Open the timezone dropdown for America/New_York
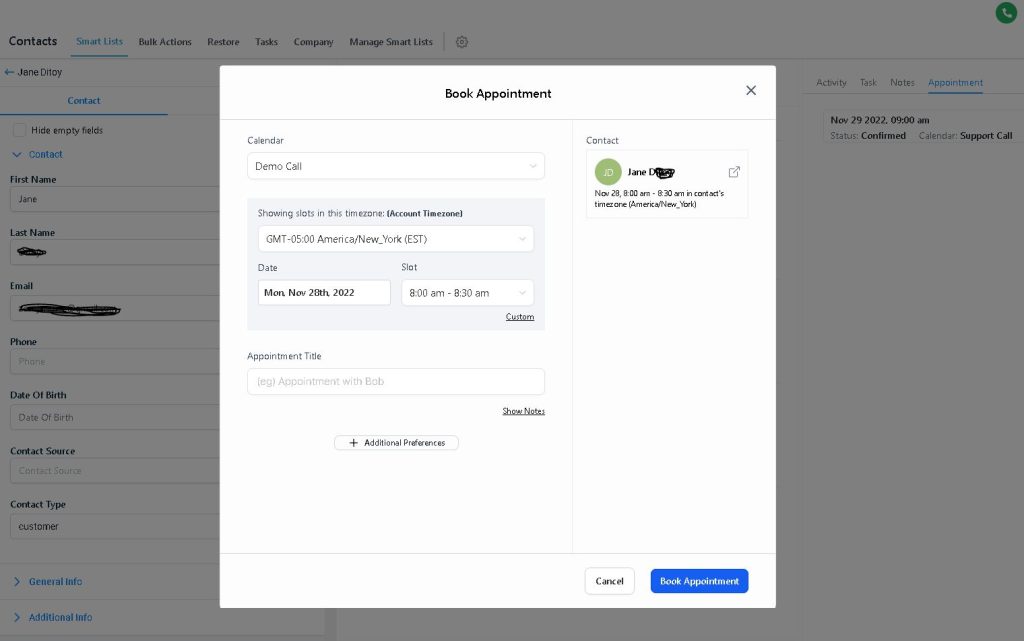This screenshot has height=641, width=1024. (396, 239)
